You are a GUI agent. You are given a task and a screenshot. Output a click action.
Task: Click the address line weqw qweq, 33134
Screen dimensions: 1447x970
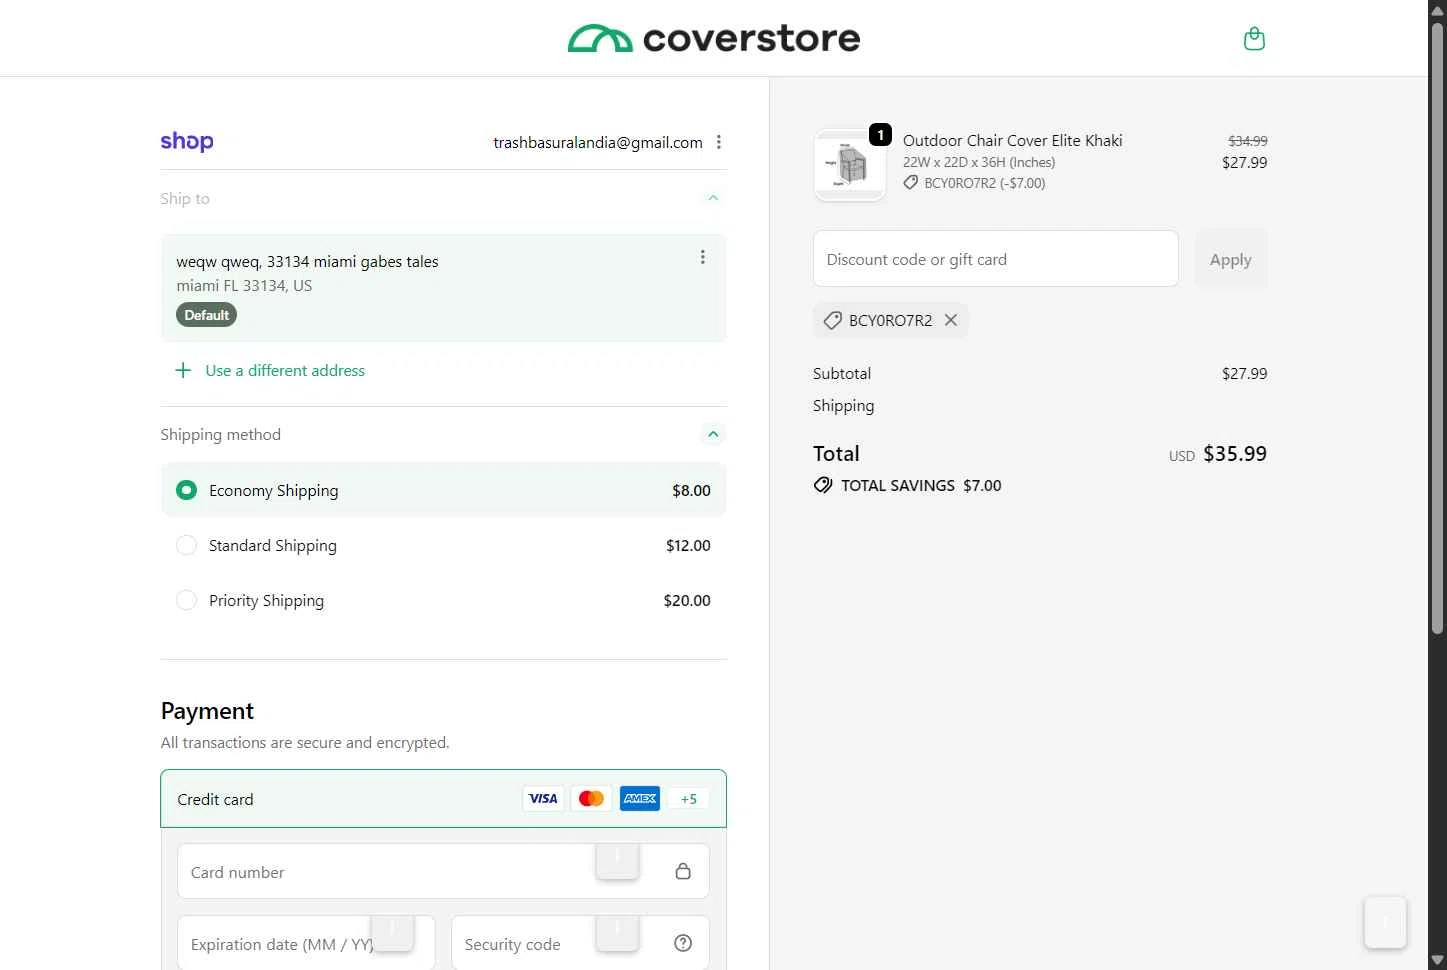[x=307, y=261]
